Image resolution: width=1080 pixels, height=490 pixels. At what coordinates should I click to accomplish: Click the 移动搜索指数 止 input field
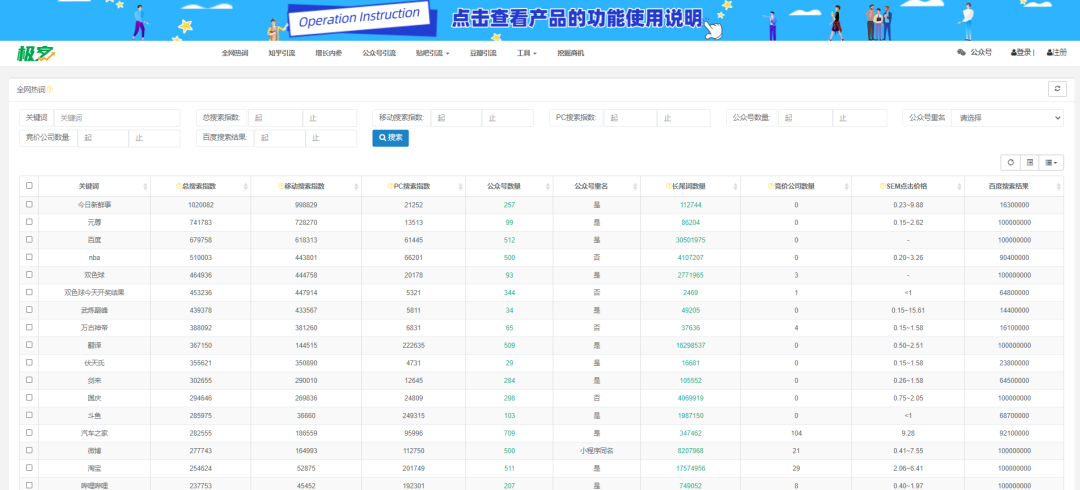[x=508, y=118]
